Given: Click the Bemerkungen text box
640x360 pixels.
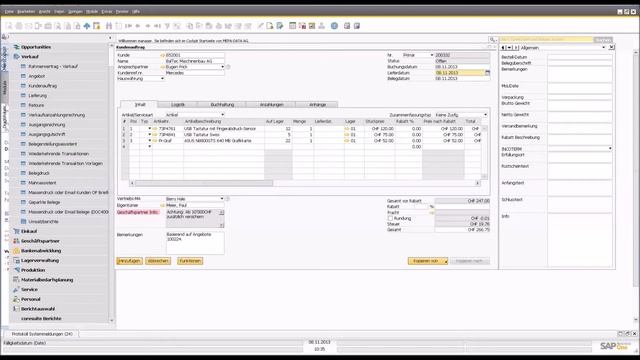Looking at the screenshot, I should pos(195,243).
